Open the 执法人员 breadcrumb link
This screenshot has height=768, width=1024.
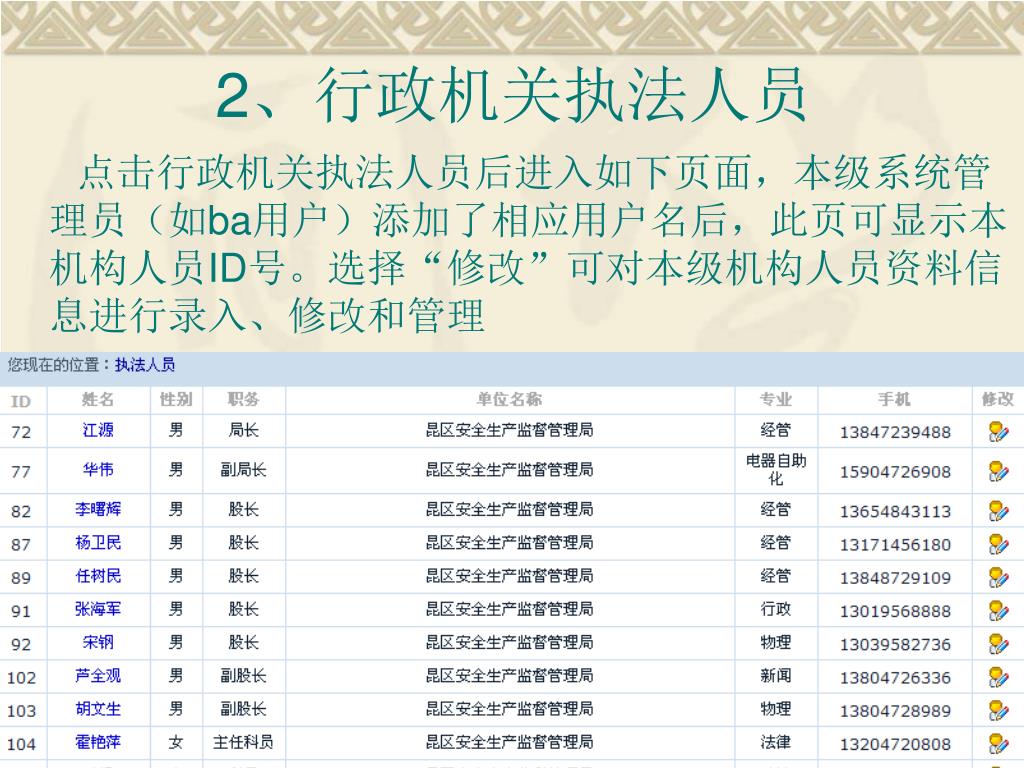click(145, 365)
